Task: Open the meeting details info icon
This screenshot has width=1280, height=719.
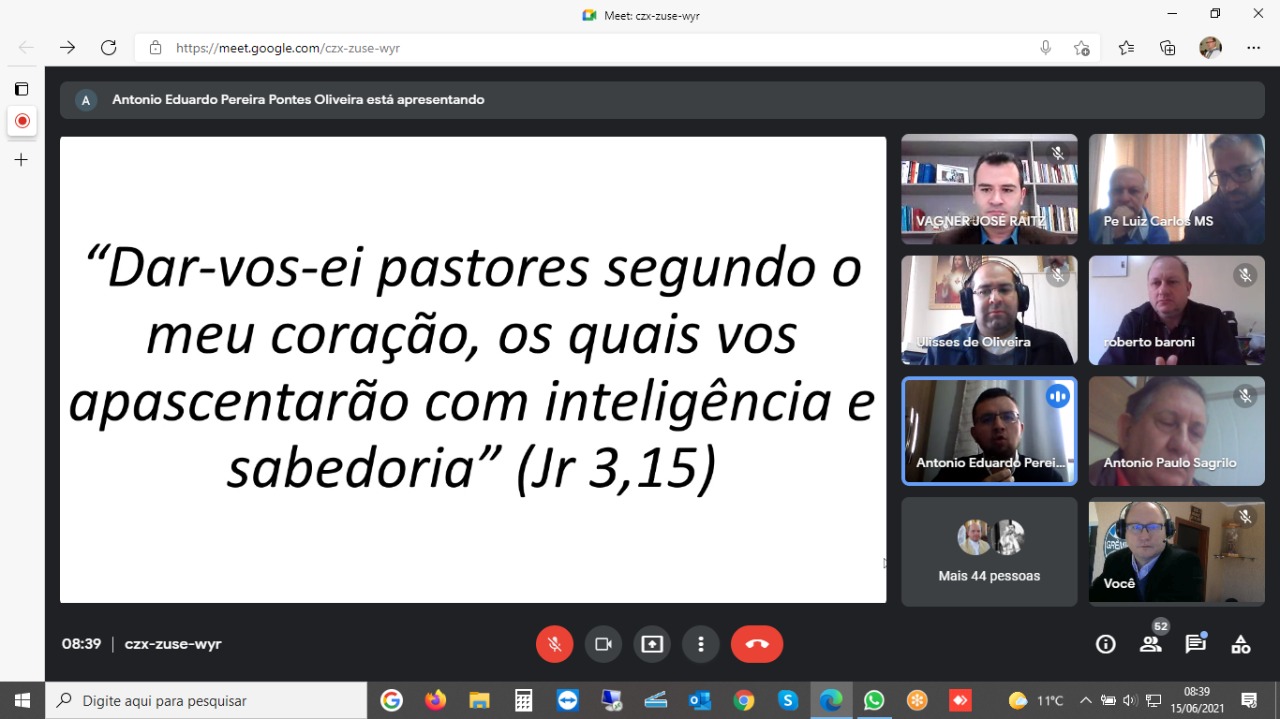Action: coord(1105,644)
